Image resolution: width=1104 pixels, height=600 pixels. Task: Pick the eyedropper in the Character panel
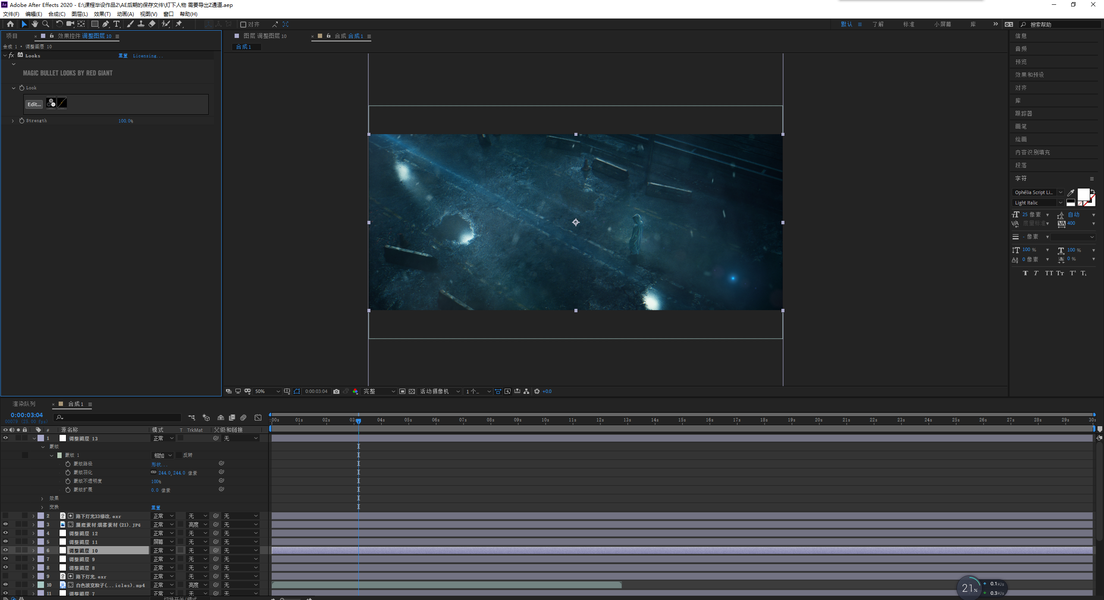tap(1071, 193)
